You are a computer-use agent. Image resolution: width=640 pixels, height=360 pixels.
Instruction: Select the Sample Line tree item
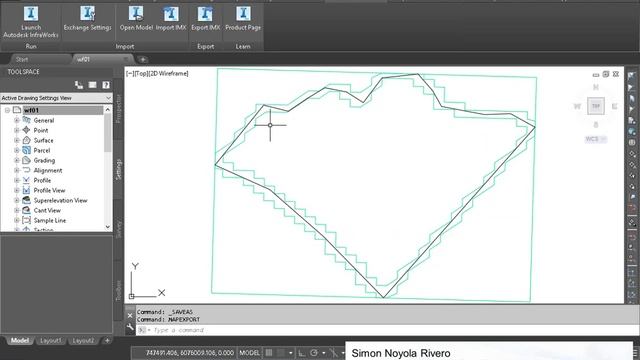[49, 220]
